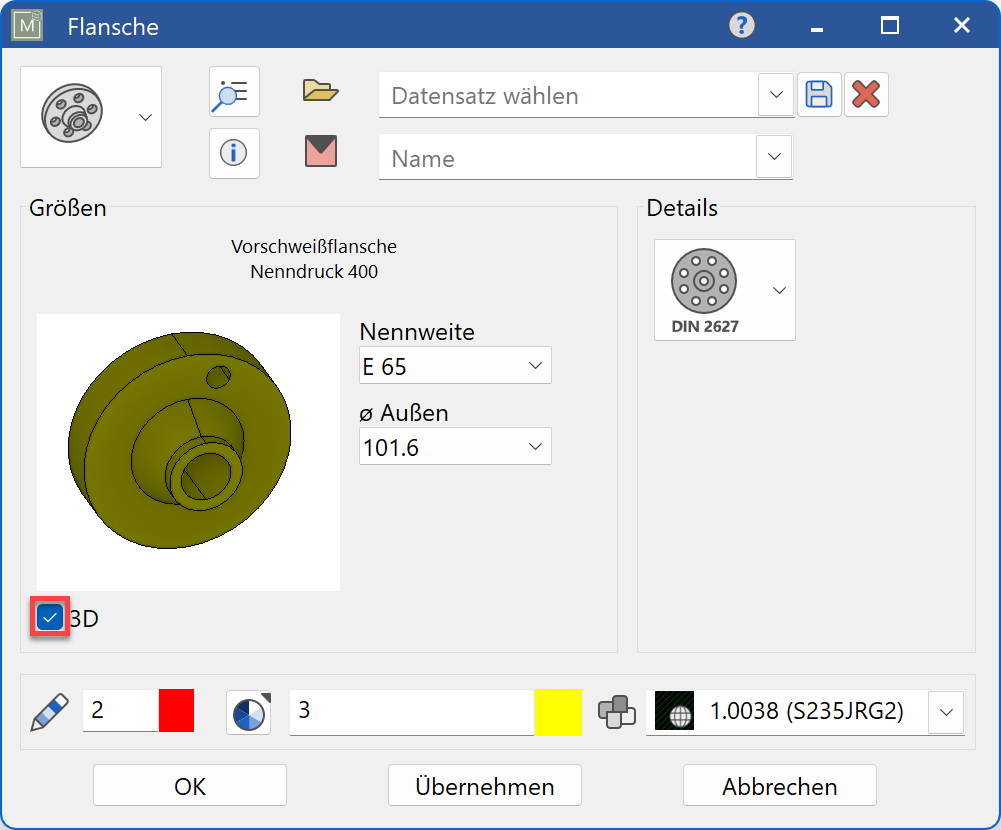This screenshot has width=1001, height=830.
Task: Click the yellow layer color swatch
Action: [558, 712]
